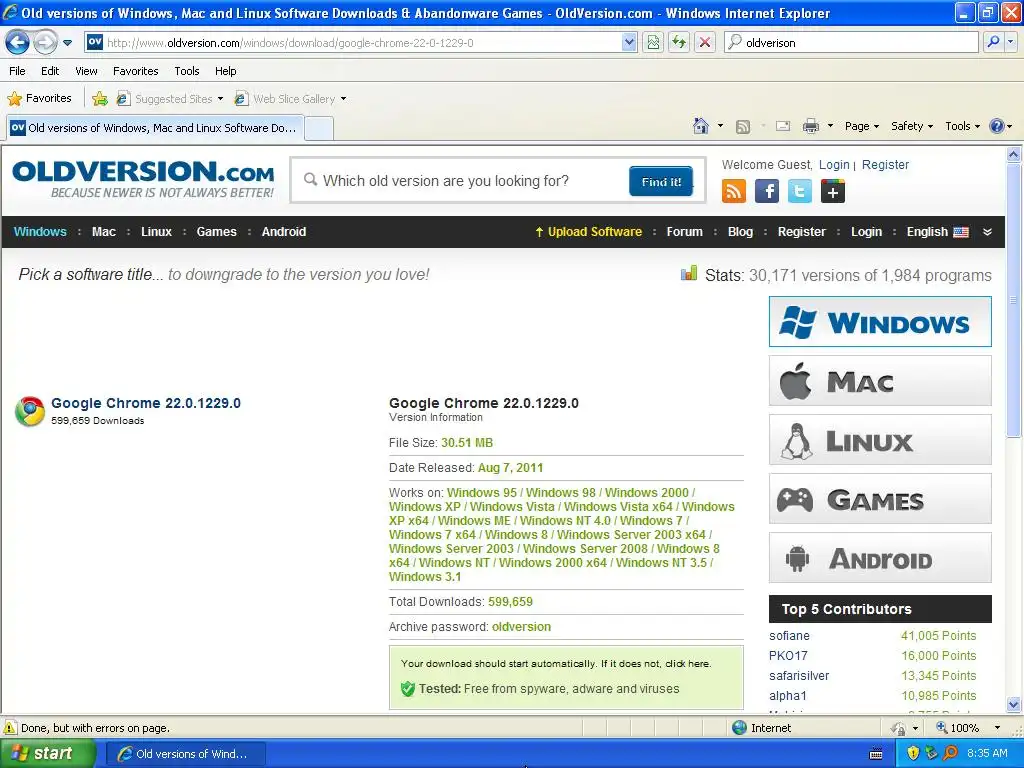Select Mac in the site navigation bar
Image resolution: width=1024 pixels, height=768 pixels.
104,232
